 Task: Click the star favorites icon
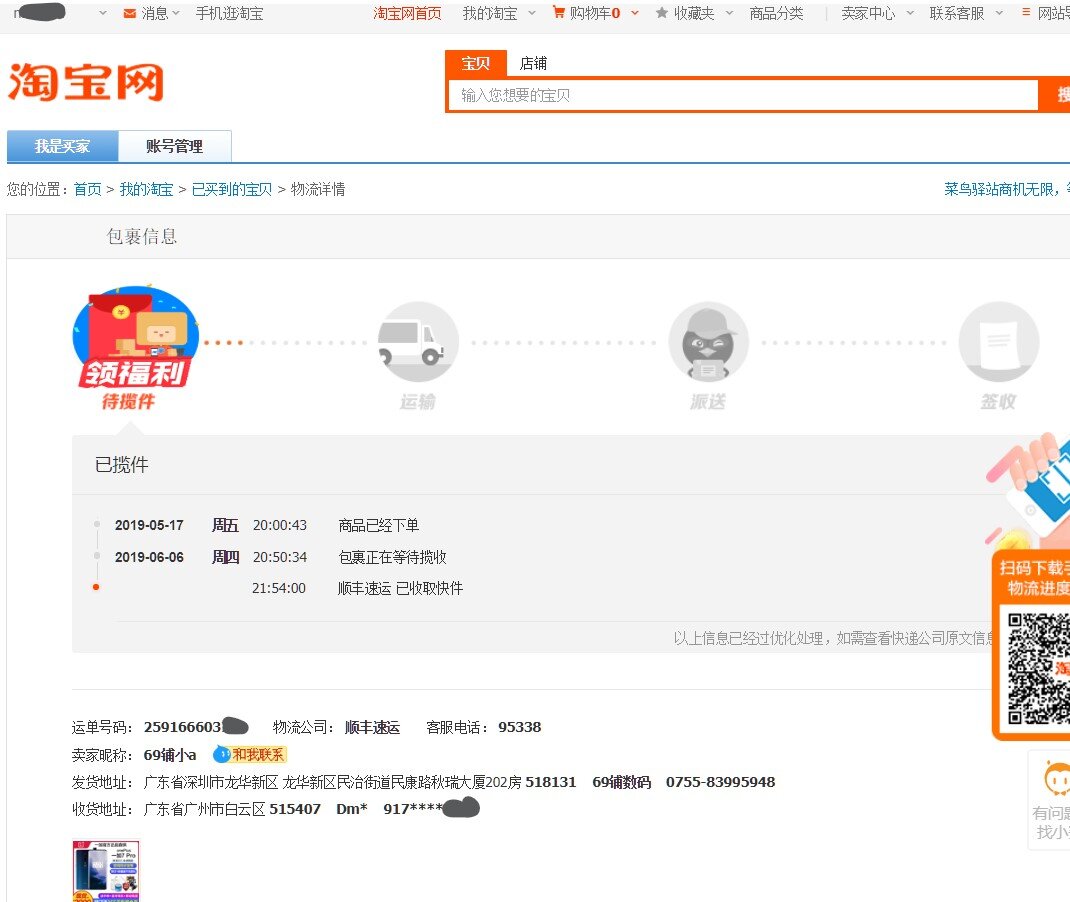click(661, 12)
